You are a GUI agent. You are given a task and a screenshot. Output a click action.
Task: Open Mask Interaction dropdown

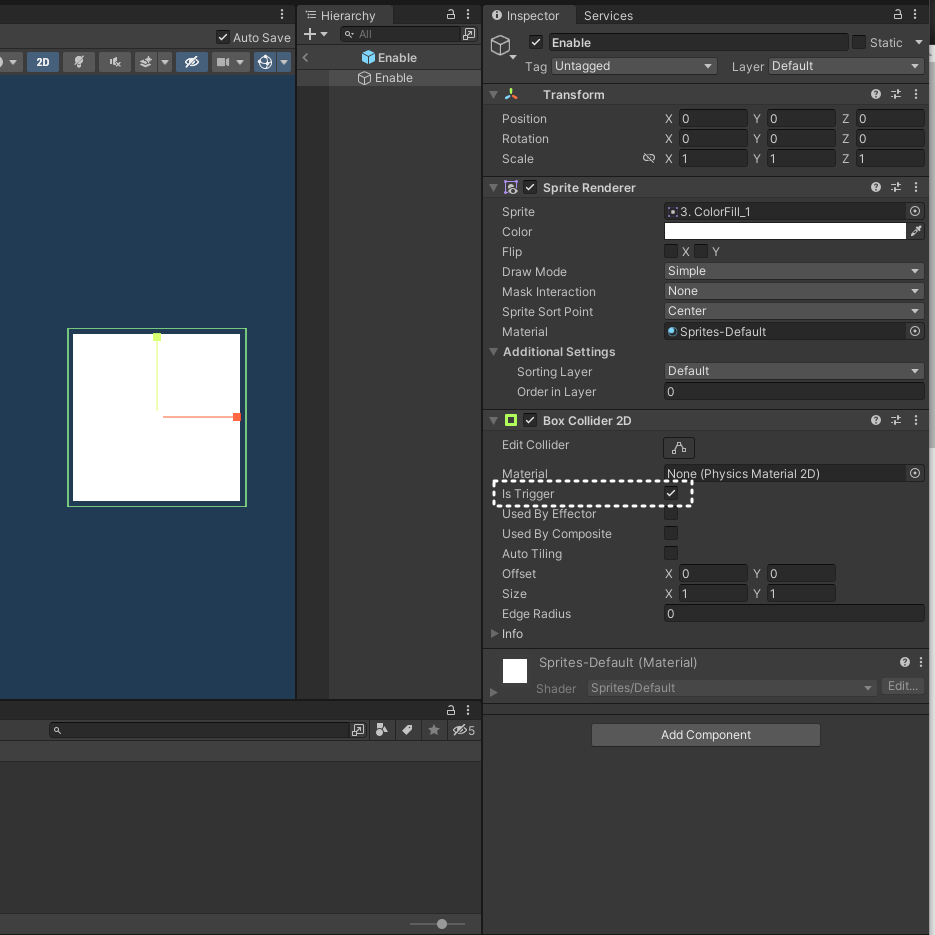[x=794, y=291]
